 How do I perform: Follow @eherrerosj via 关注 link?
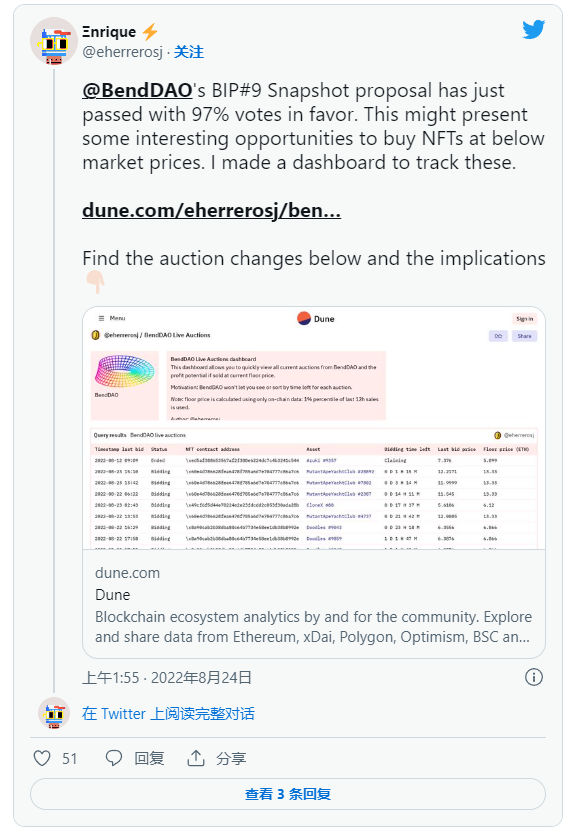pos(189,52)
